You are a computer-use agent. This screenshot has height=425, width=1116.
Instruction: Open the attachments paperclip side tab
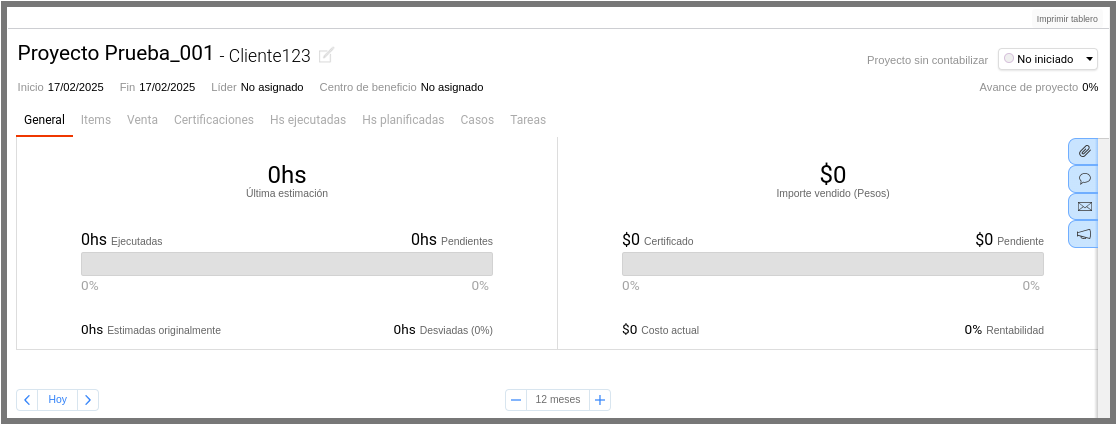click(1084, 151)
